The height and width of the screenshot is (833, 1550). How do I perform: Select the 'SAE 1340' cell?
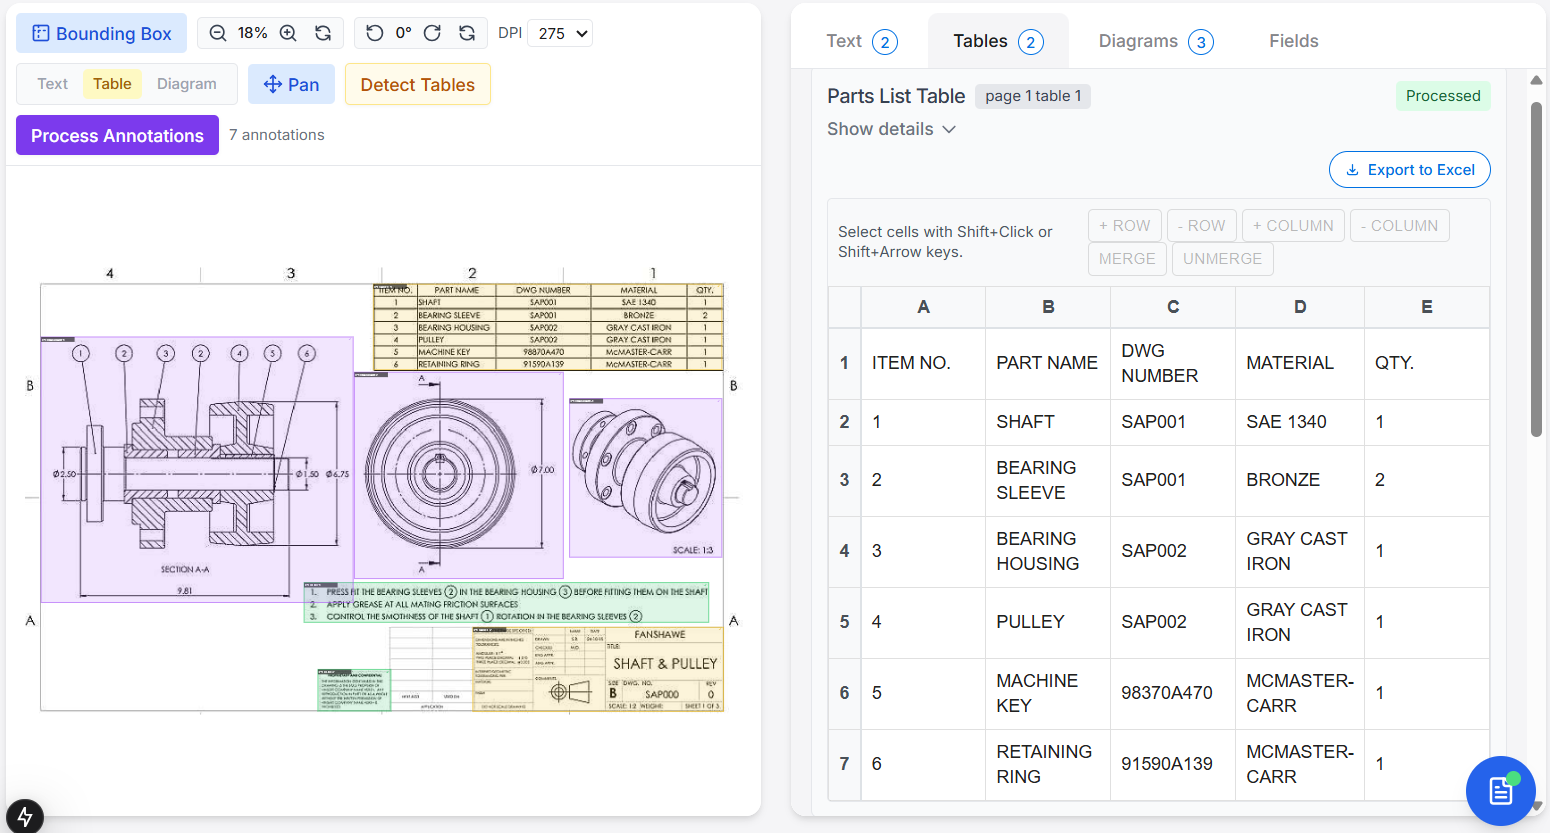point(1300,422)
